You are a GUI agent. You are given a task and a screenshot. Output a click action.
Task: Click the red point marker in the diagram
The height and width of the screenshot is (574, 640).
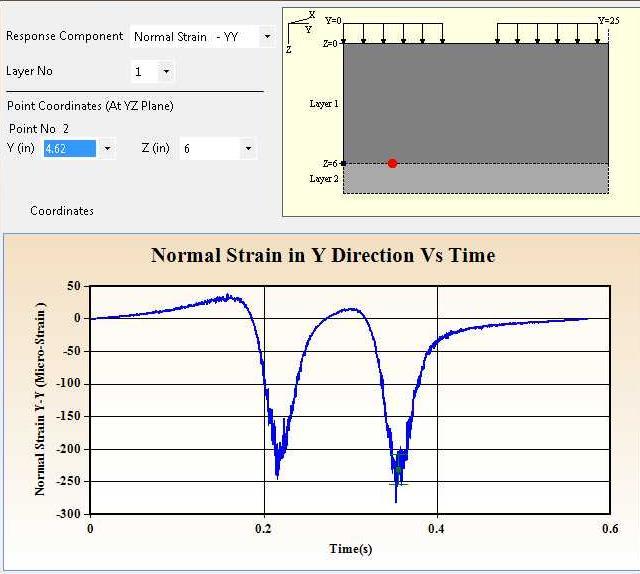[392, 163]
